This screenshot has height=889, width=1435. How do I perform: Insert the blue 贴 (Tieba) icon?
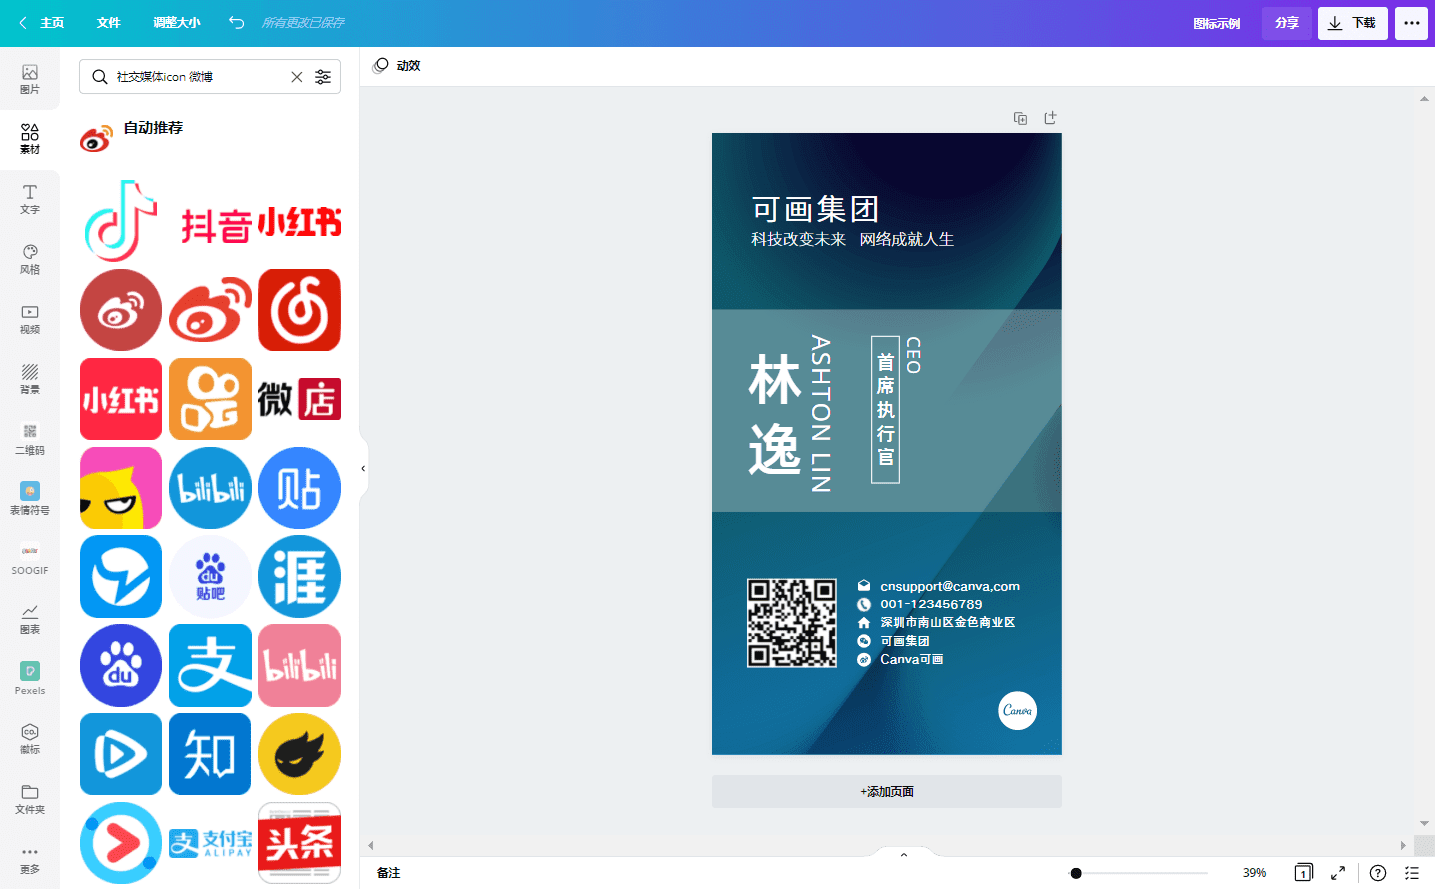point(300,488)
